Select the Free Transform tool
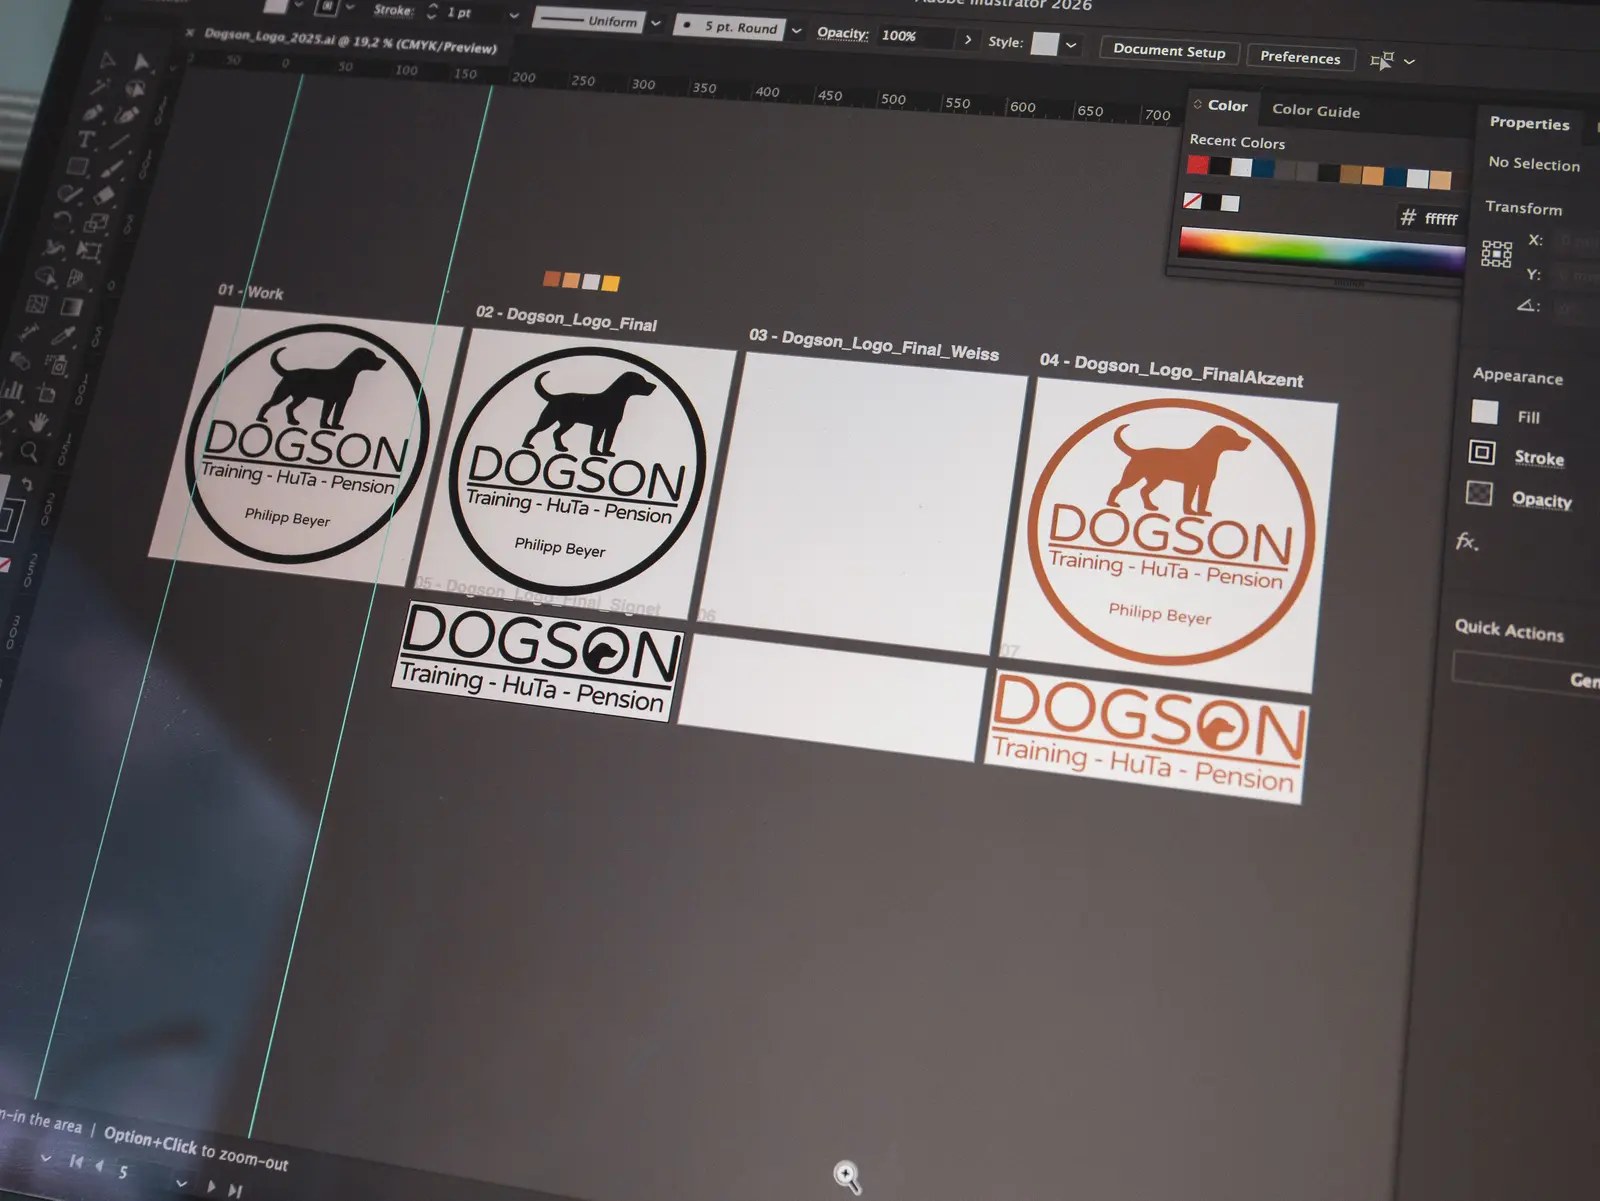Image resolution: width=1600 pixels, height=1201 pixels. pyautogui.click(x=89, y=250)
